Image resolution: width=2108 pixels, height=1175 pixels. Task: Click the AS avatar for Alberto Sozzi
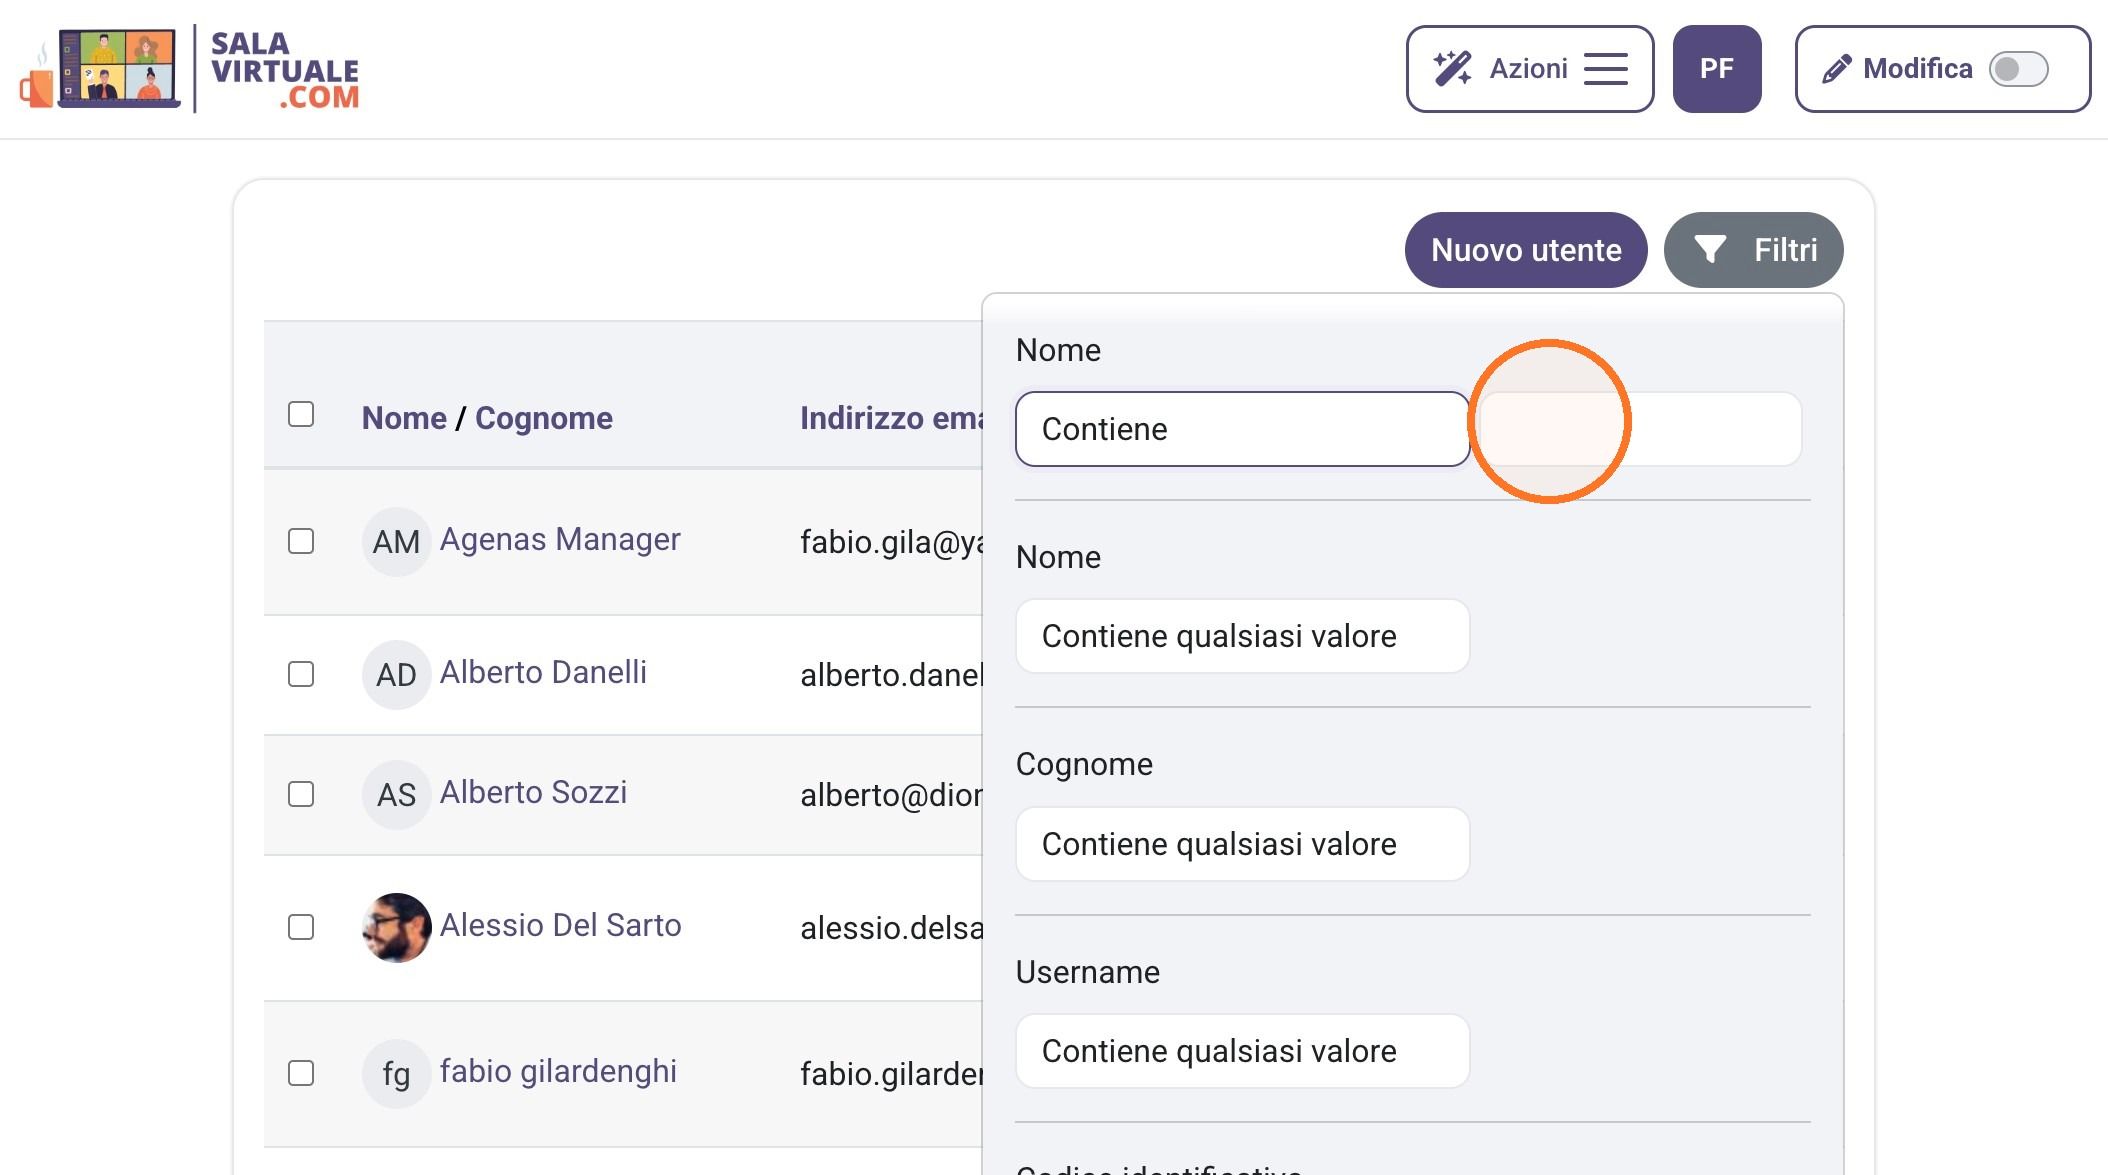pos(396,795)
